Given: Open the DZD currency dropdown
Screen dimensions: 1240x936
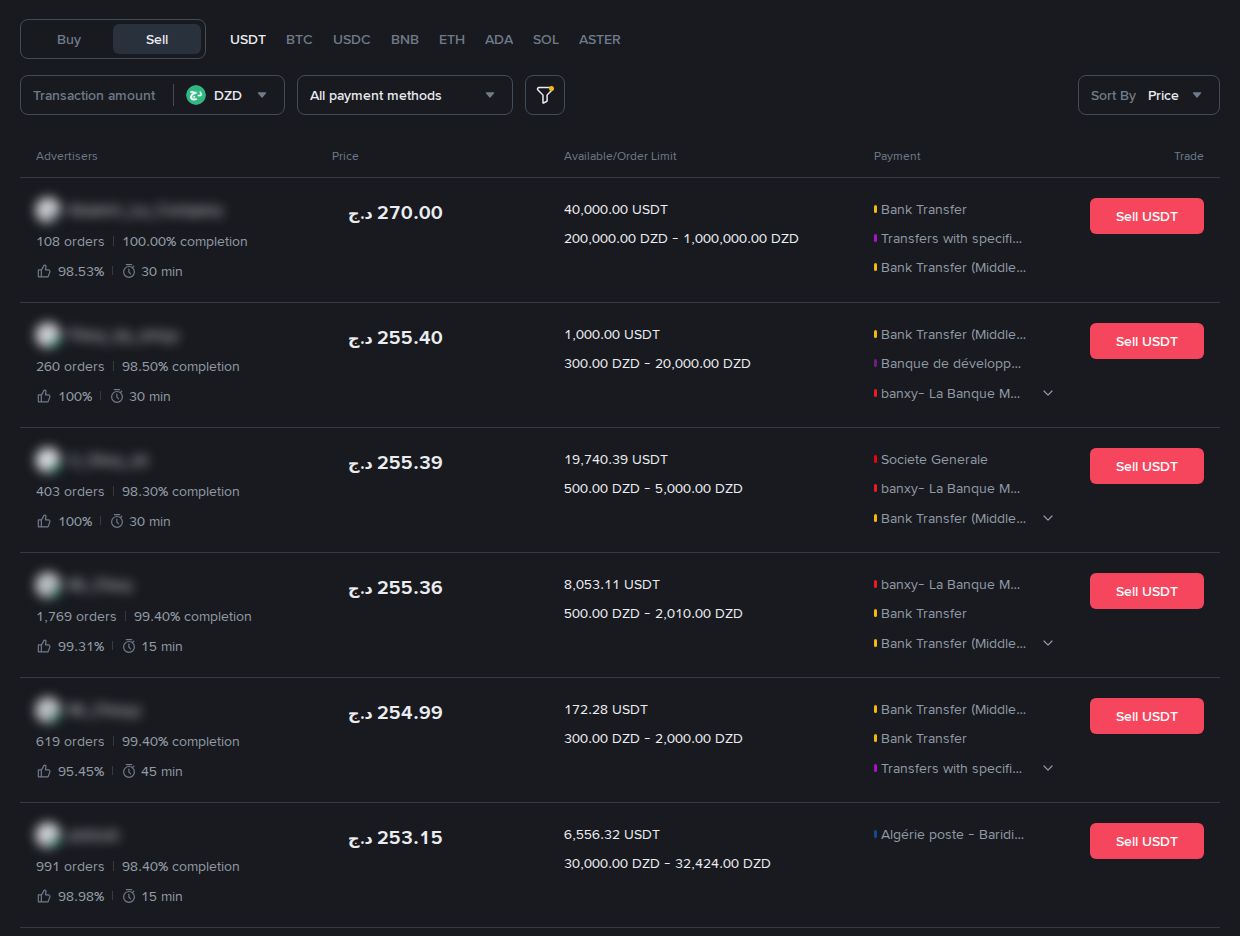Looking at the screenshot, I should (228, 96).
